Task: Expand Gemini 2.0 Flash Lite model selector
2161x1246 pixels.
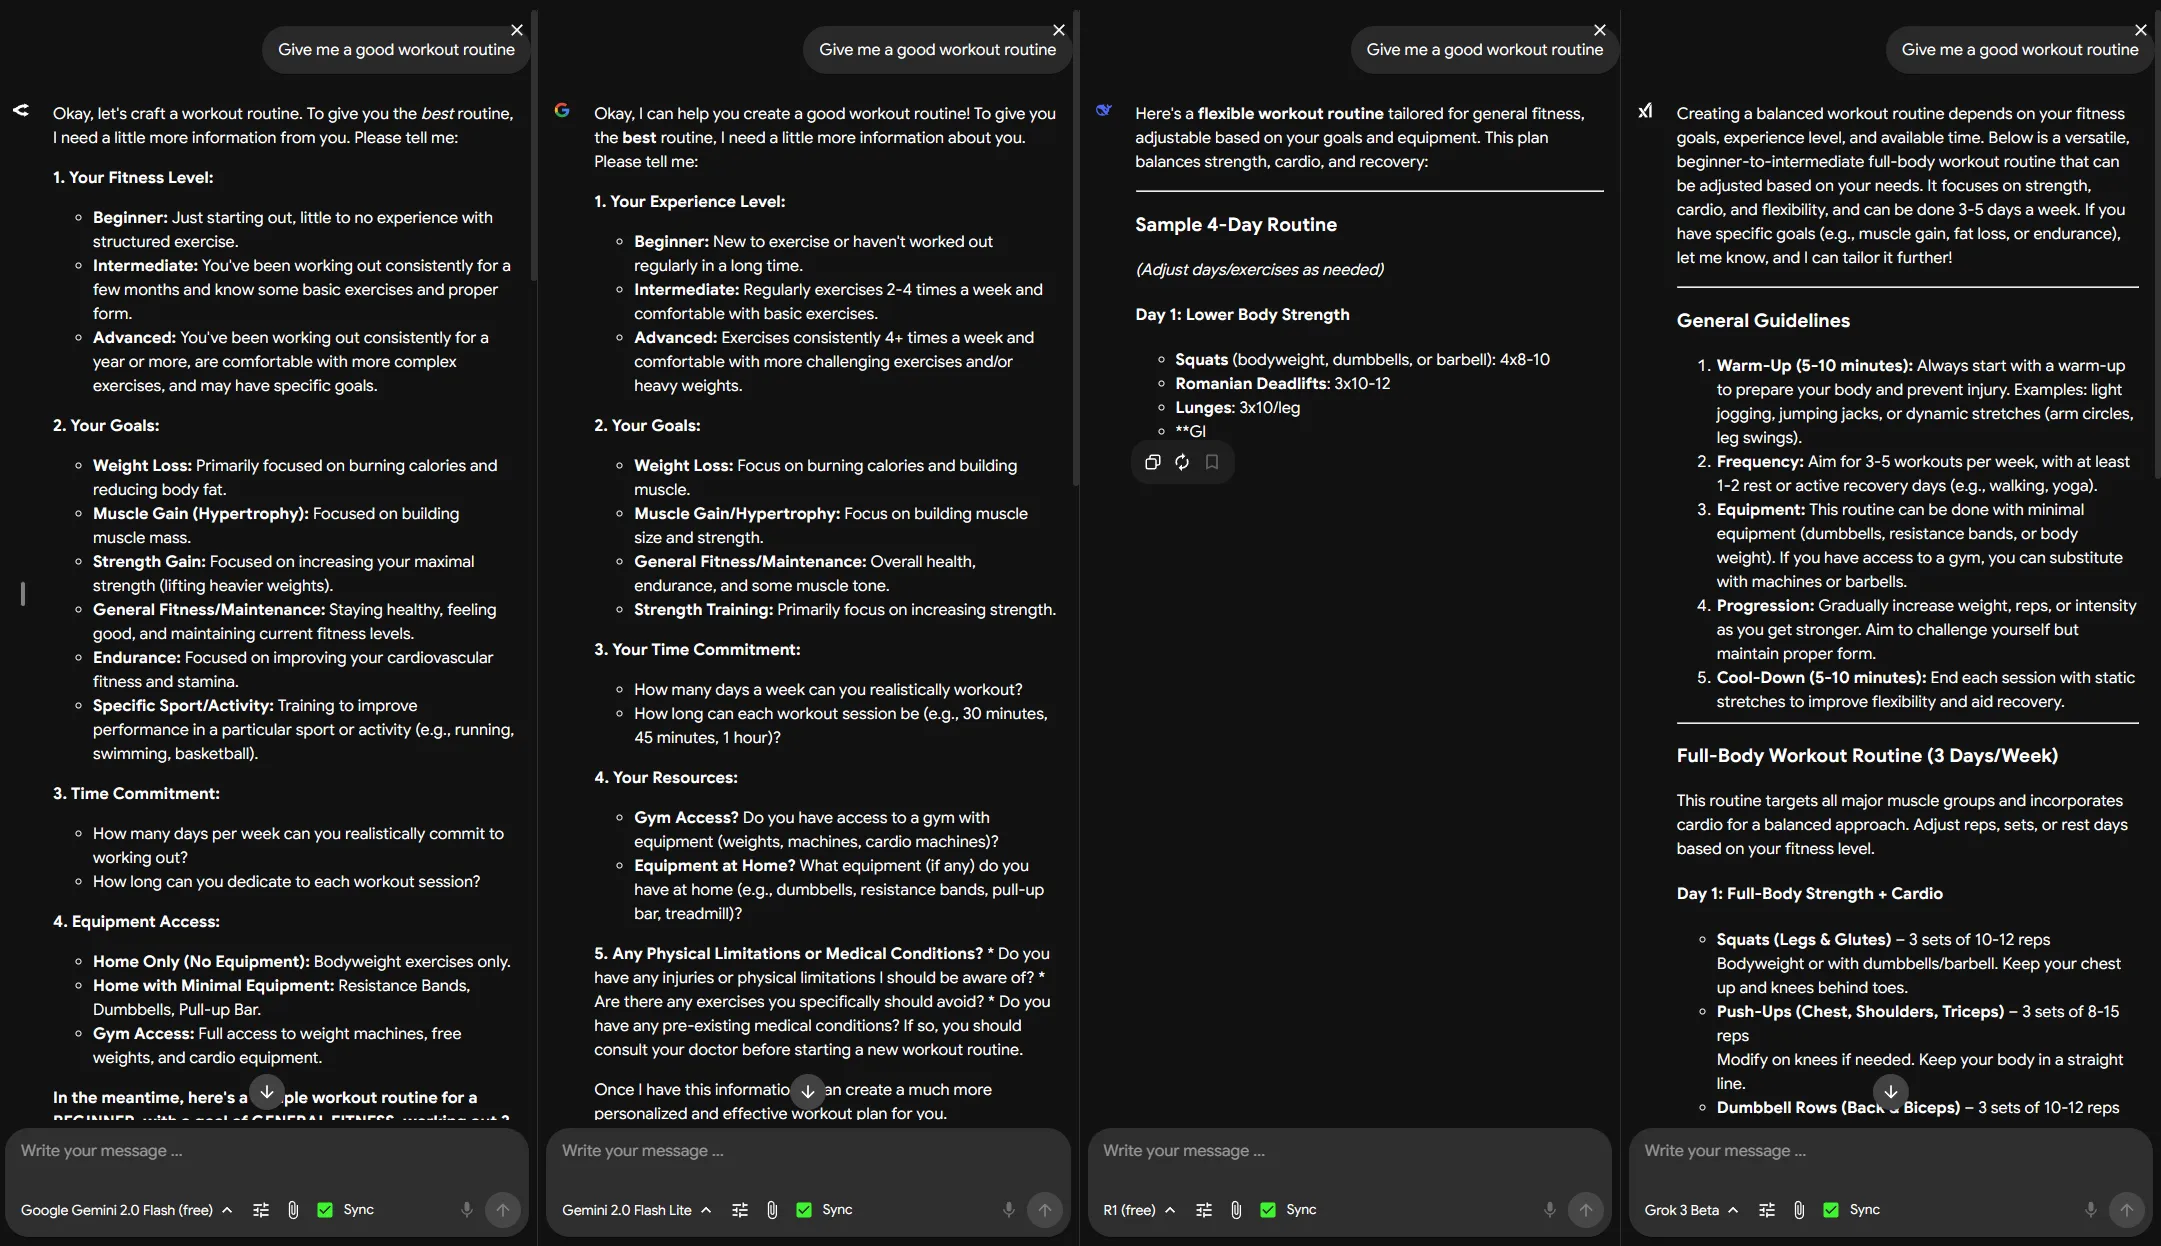Action: pos(636,1210)
